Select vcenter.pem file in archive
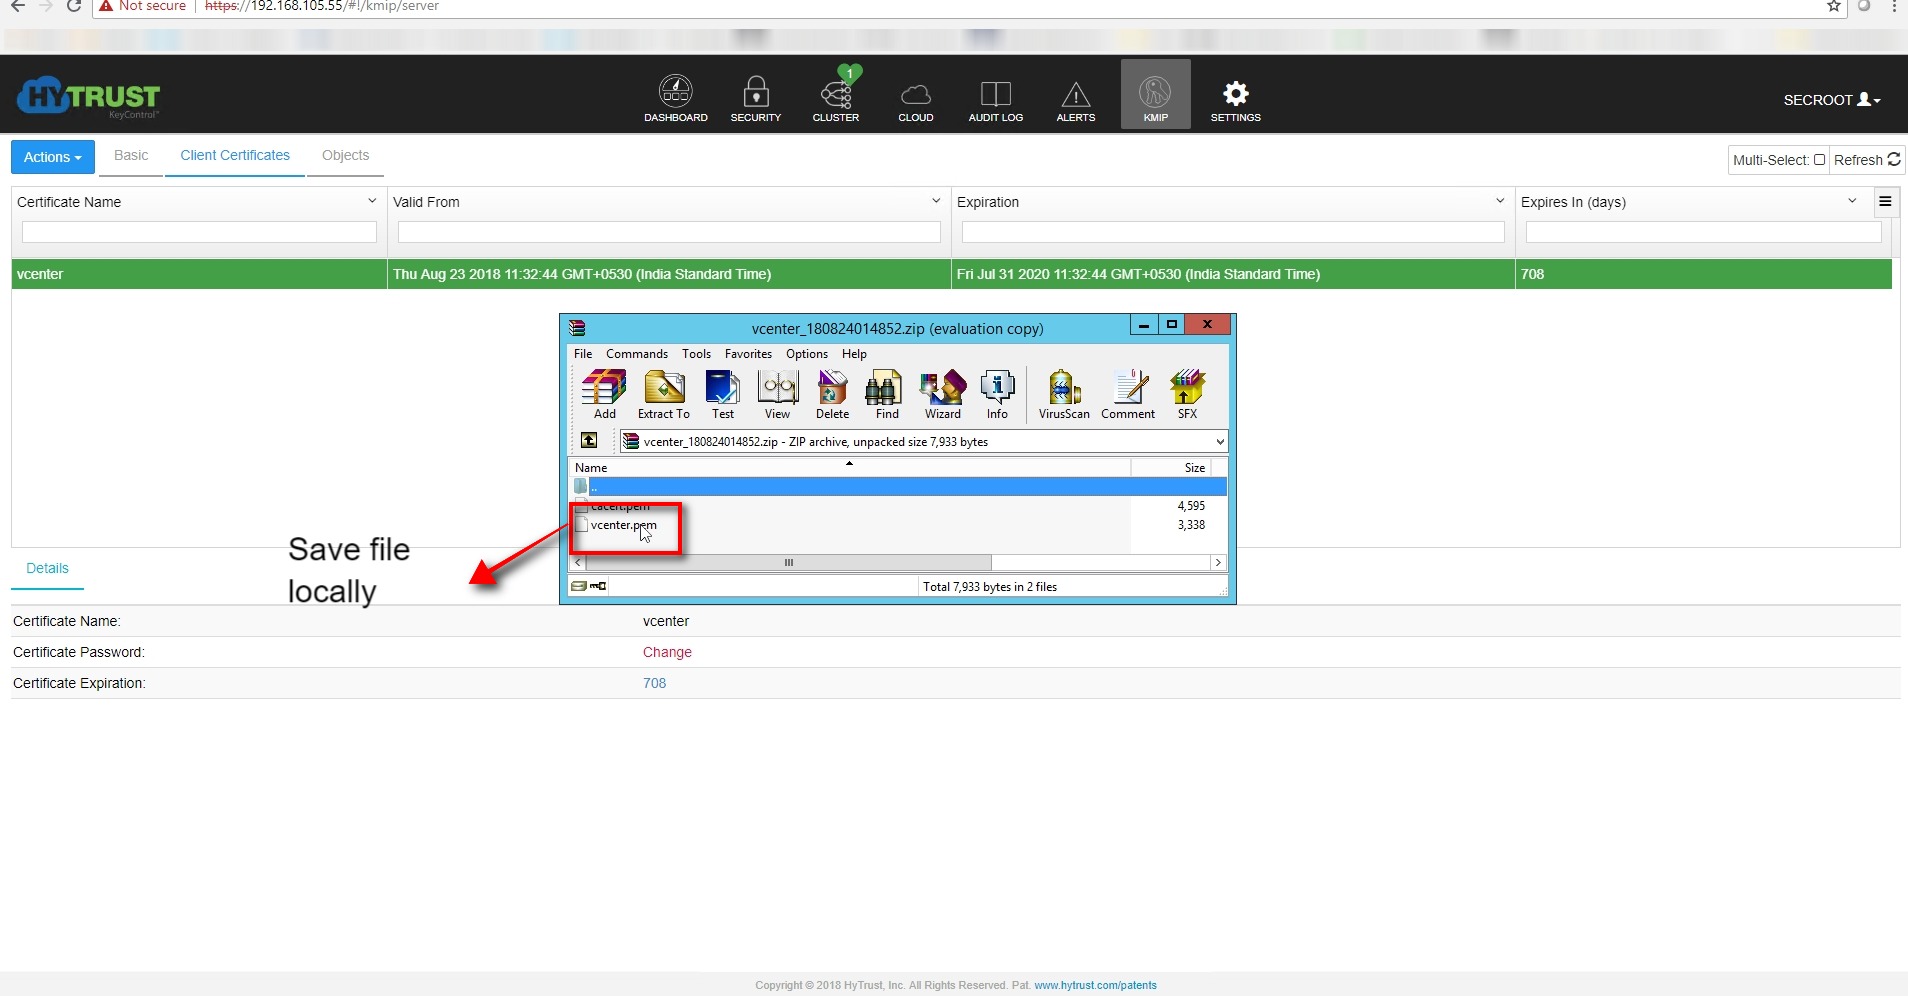The width and height of the screenshot is (1908, 996). [623, 525]
